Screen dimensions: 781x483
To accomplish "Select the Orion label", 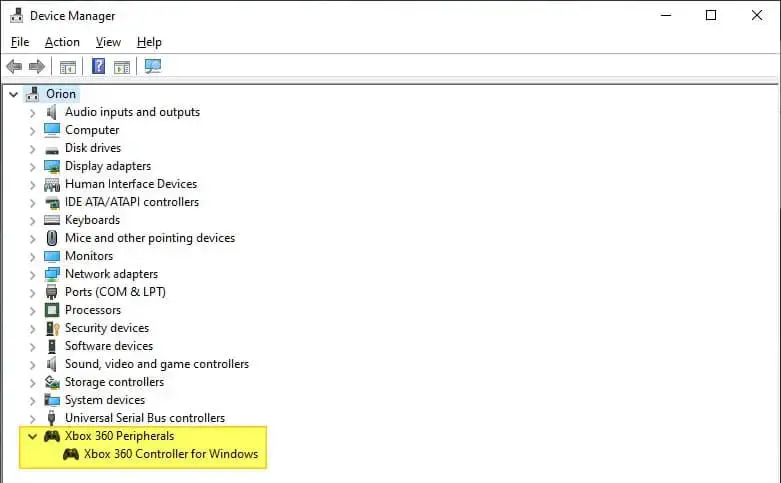I will (x=61, y=94).
